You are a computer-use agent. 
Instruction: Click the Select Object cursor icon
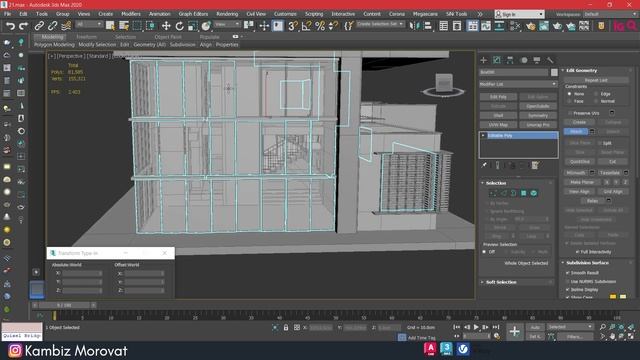click(x=110, y=26)
